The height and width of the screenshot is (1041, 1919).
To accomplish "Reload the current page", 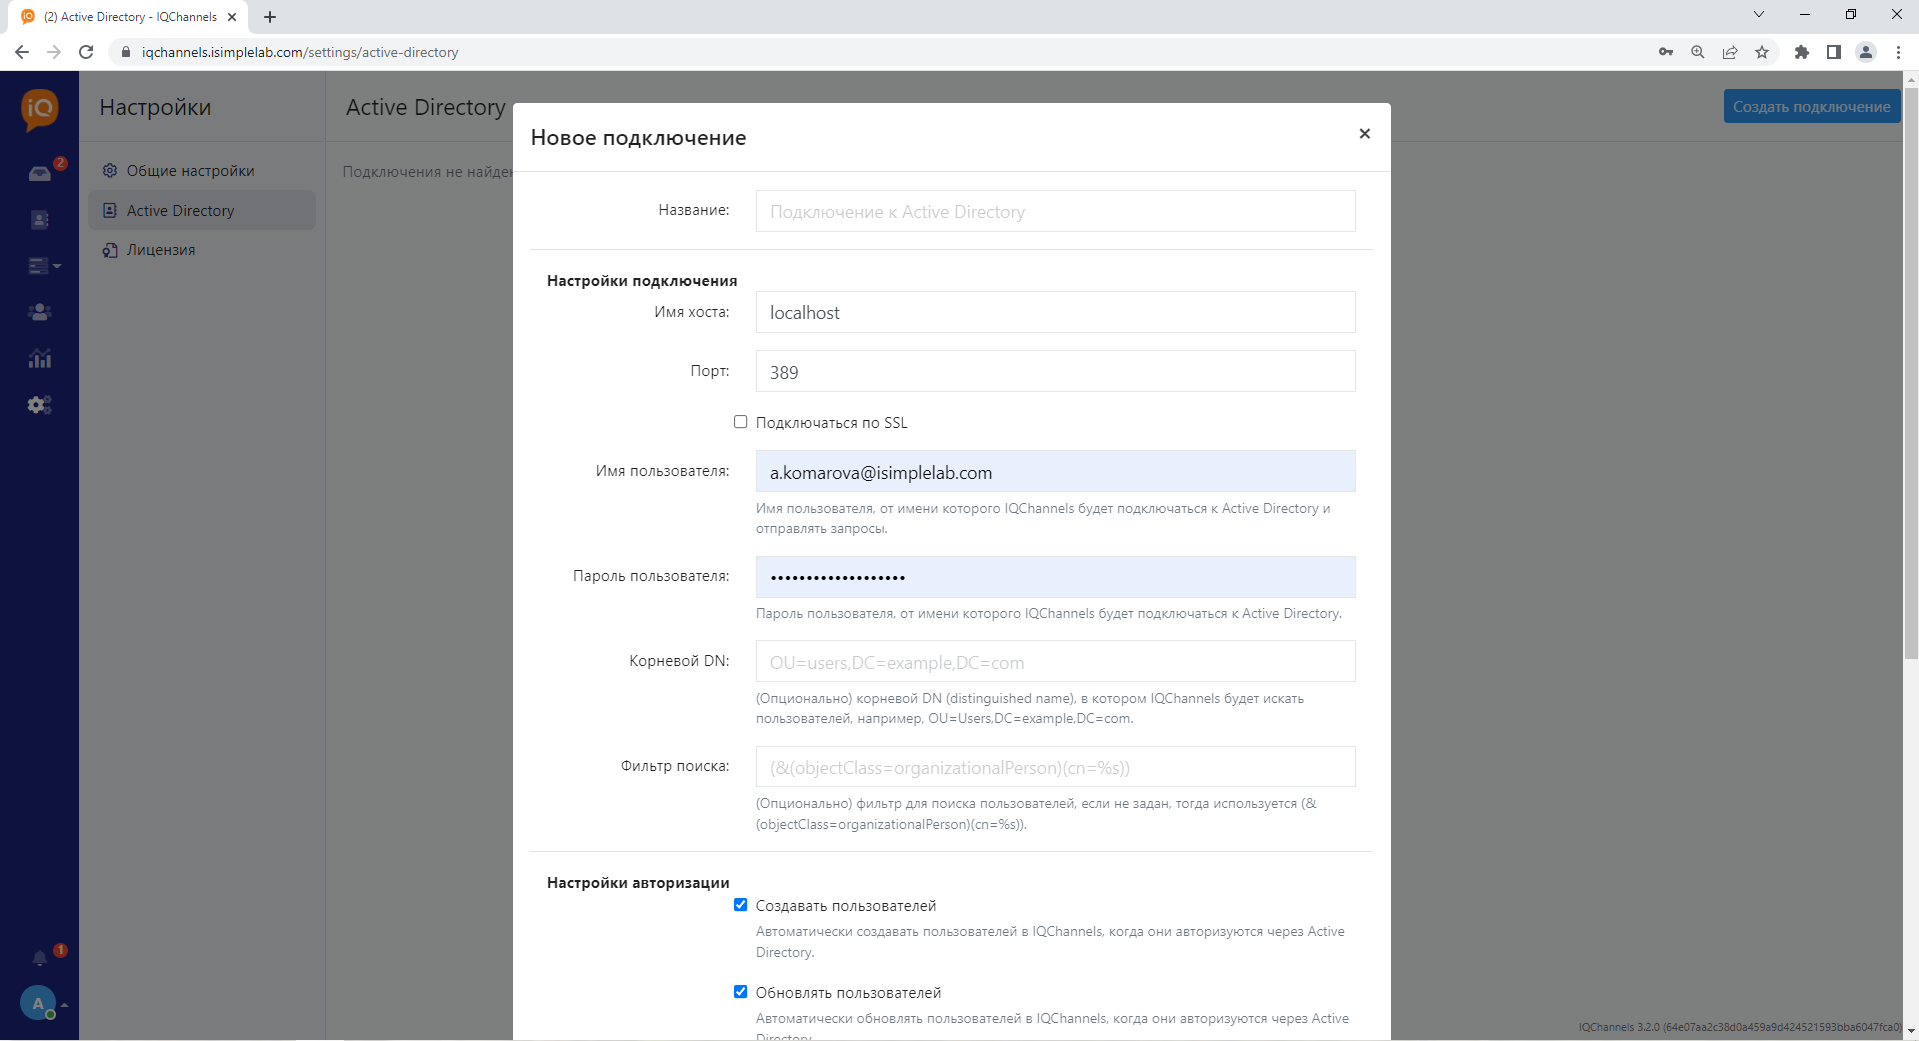I will point(86,52).
